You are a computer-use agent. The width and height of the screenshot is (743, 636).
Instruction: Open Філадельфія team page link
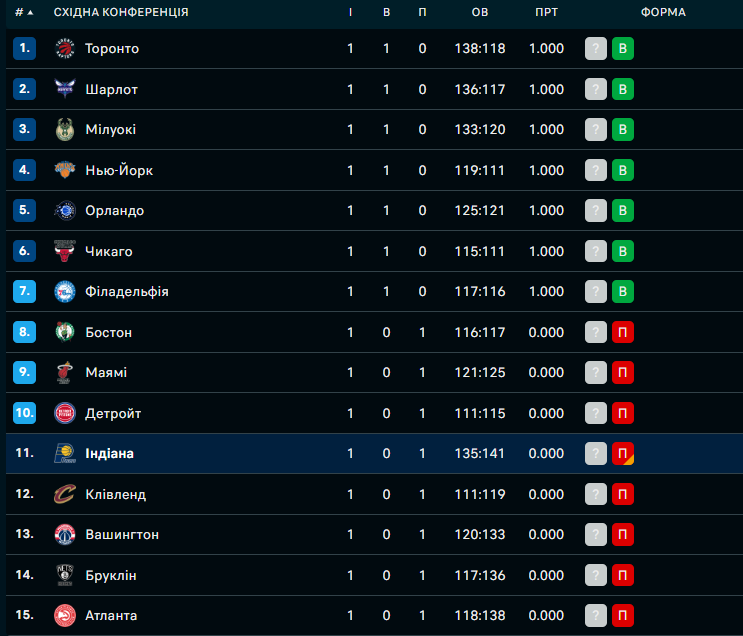[127, 291]
